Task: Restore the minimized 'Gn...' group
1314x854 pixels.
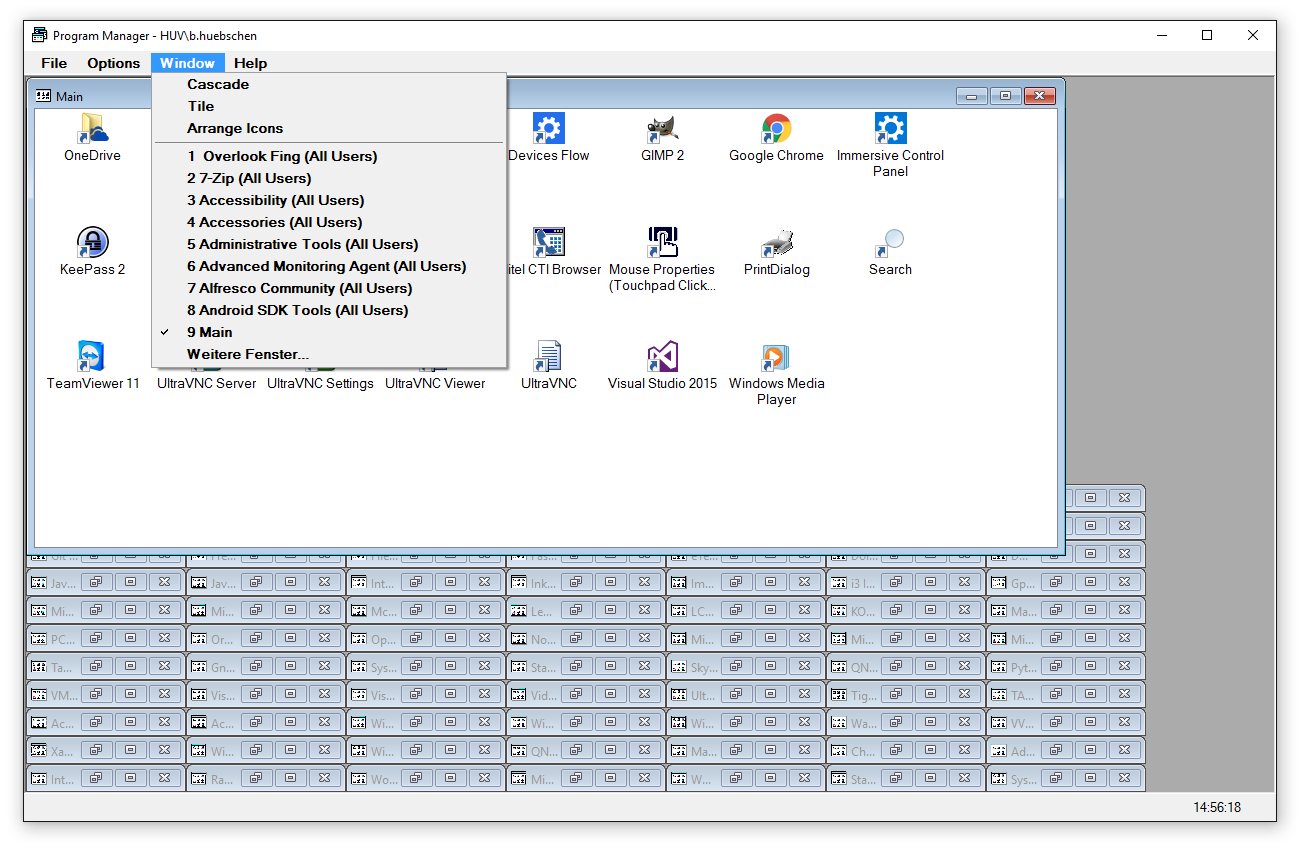Action: pos(256,666)
